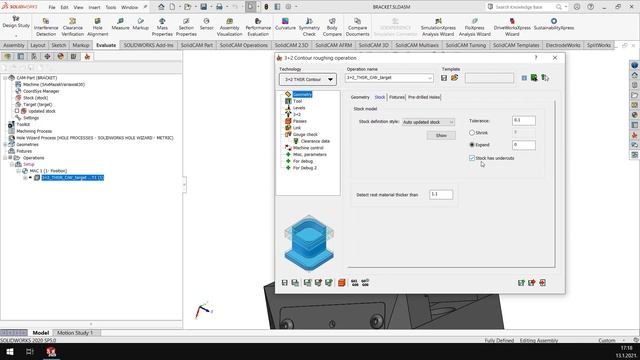
Task: Click the Expand value input field
Action: click(524, 145)
